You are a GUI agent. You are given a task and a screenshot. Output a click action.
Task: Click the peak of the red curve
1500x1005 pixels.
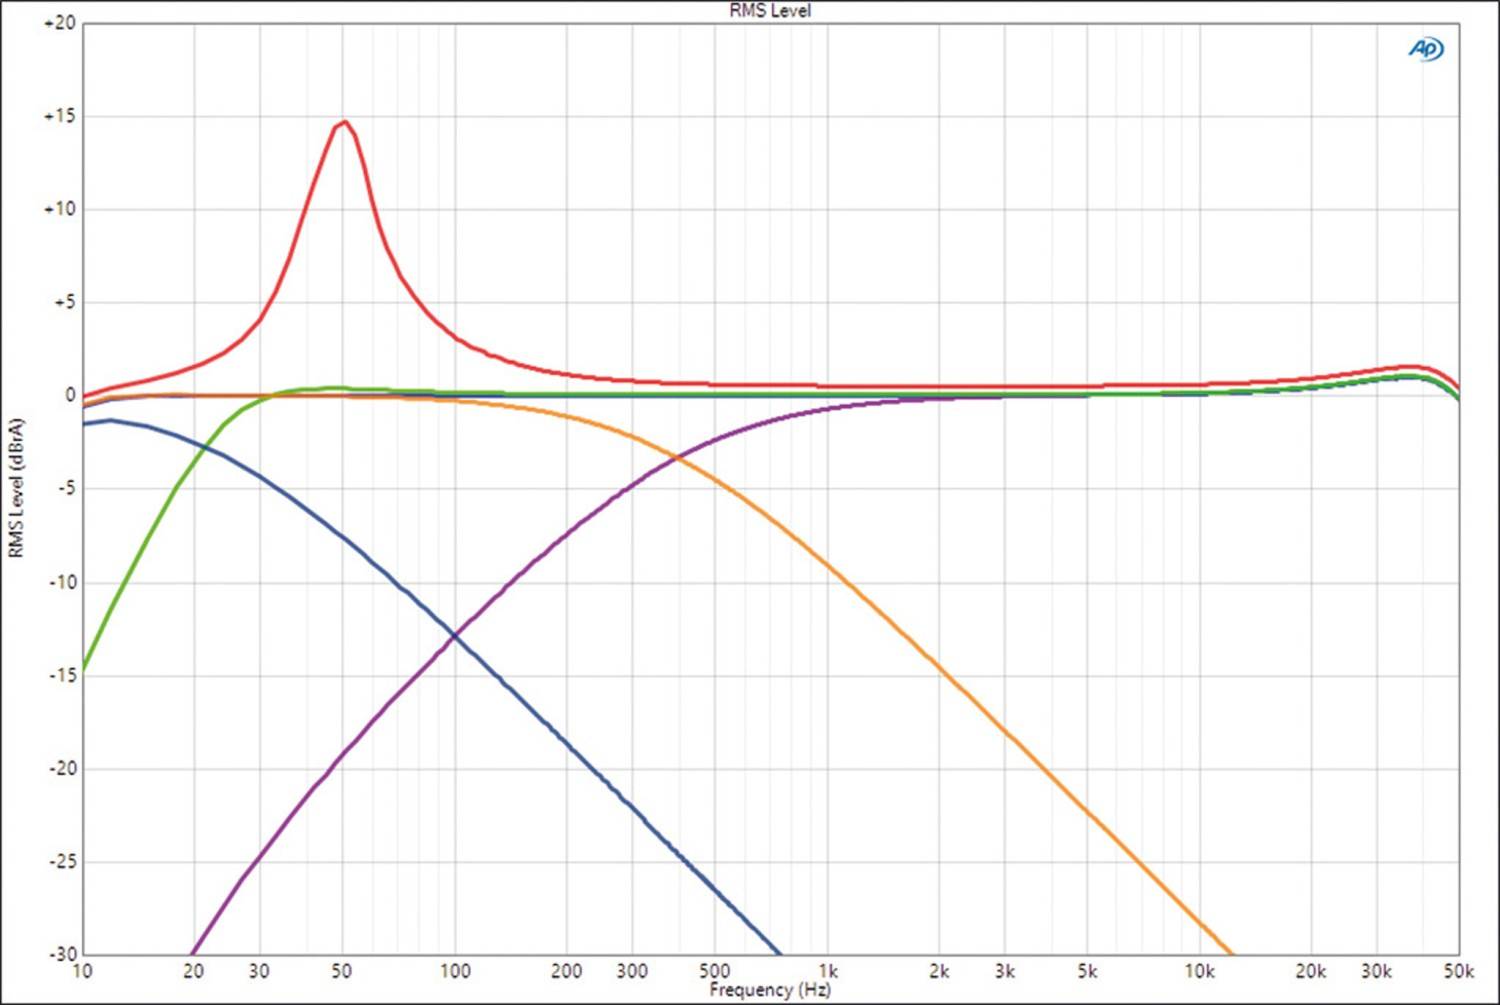[x=344, y=122]
